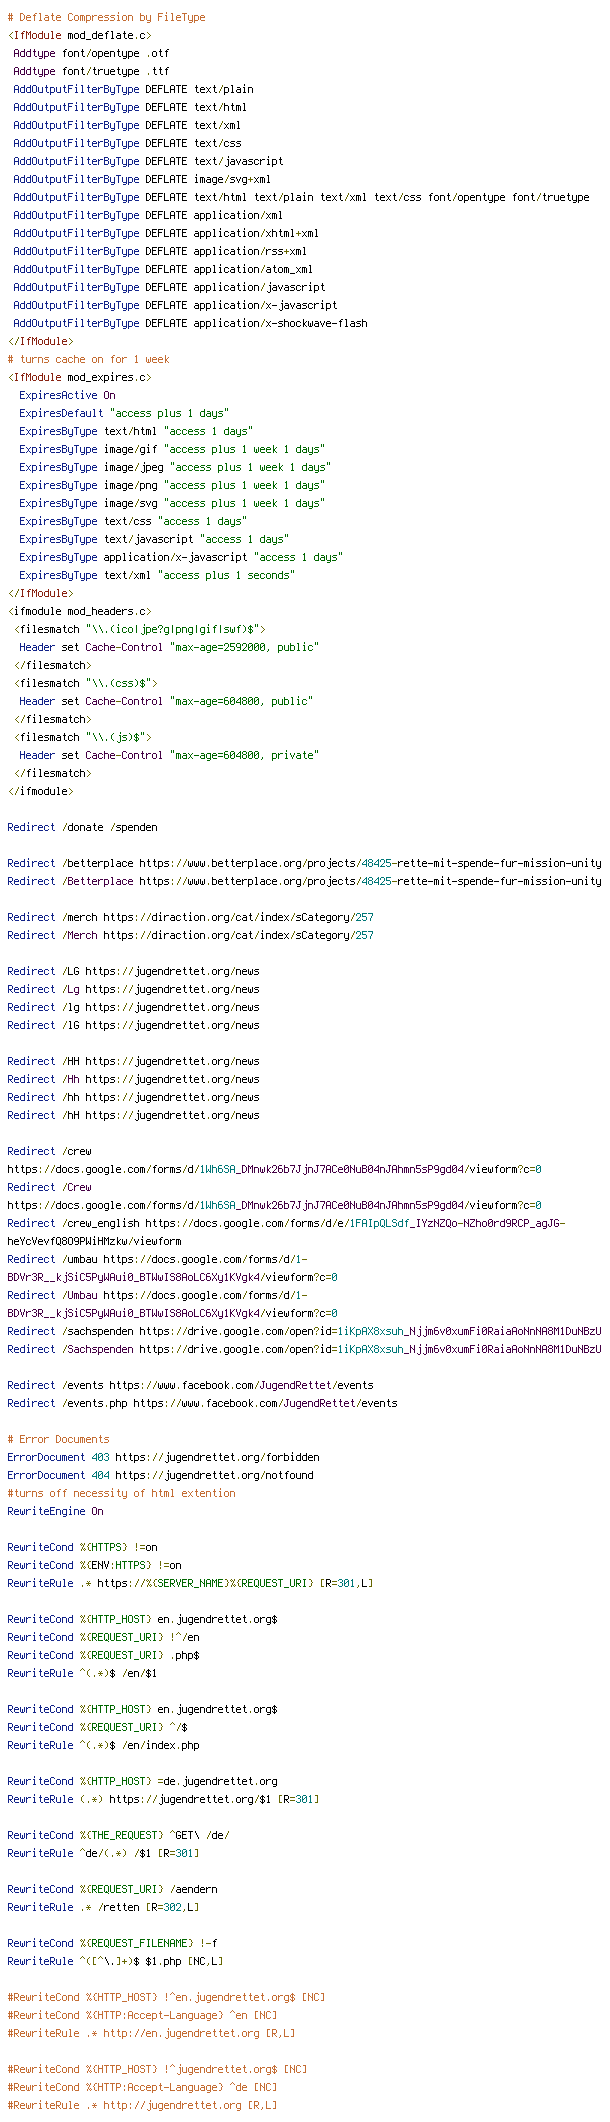Select the RewriteRule containing '%{SERVER_NAME}%{REQUEST_URI}'
This screenshot has width=610, height=2122.
tap(190, 1584)
